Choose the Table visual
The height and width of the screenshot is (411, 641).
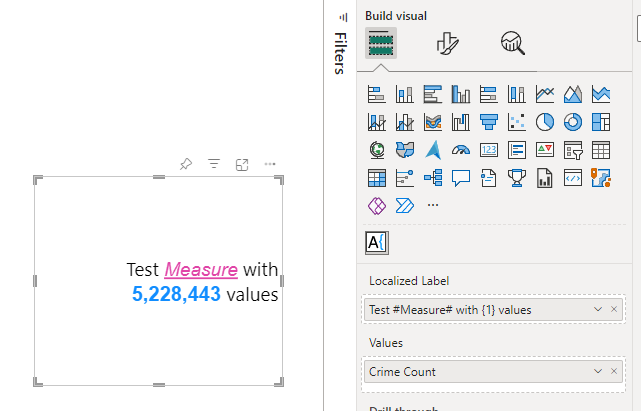coord(601,150)
